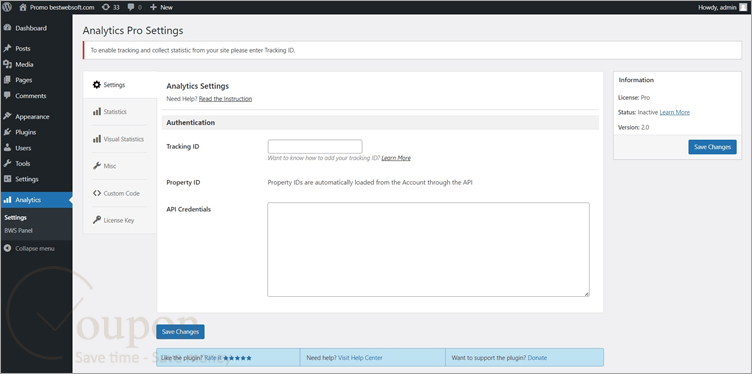This screenshot has width=752, height=374.
Task: Open Visit Help Center link
Action: click(x=360, y=358)
